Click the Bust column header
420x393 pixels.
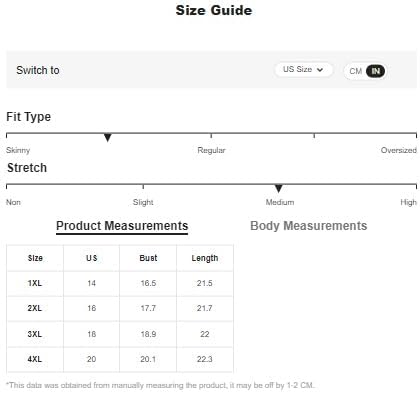coord(148,258)
